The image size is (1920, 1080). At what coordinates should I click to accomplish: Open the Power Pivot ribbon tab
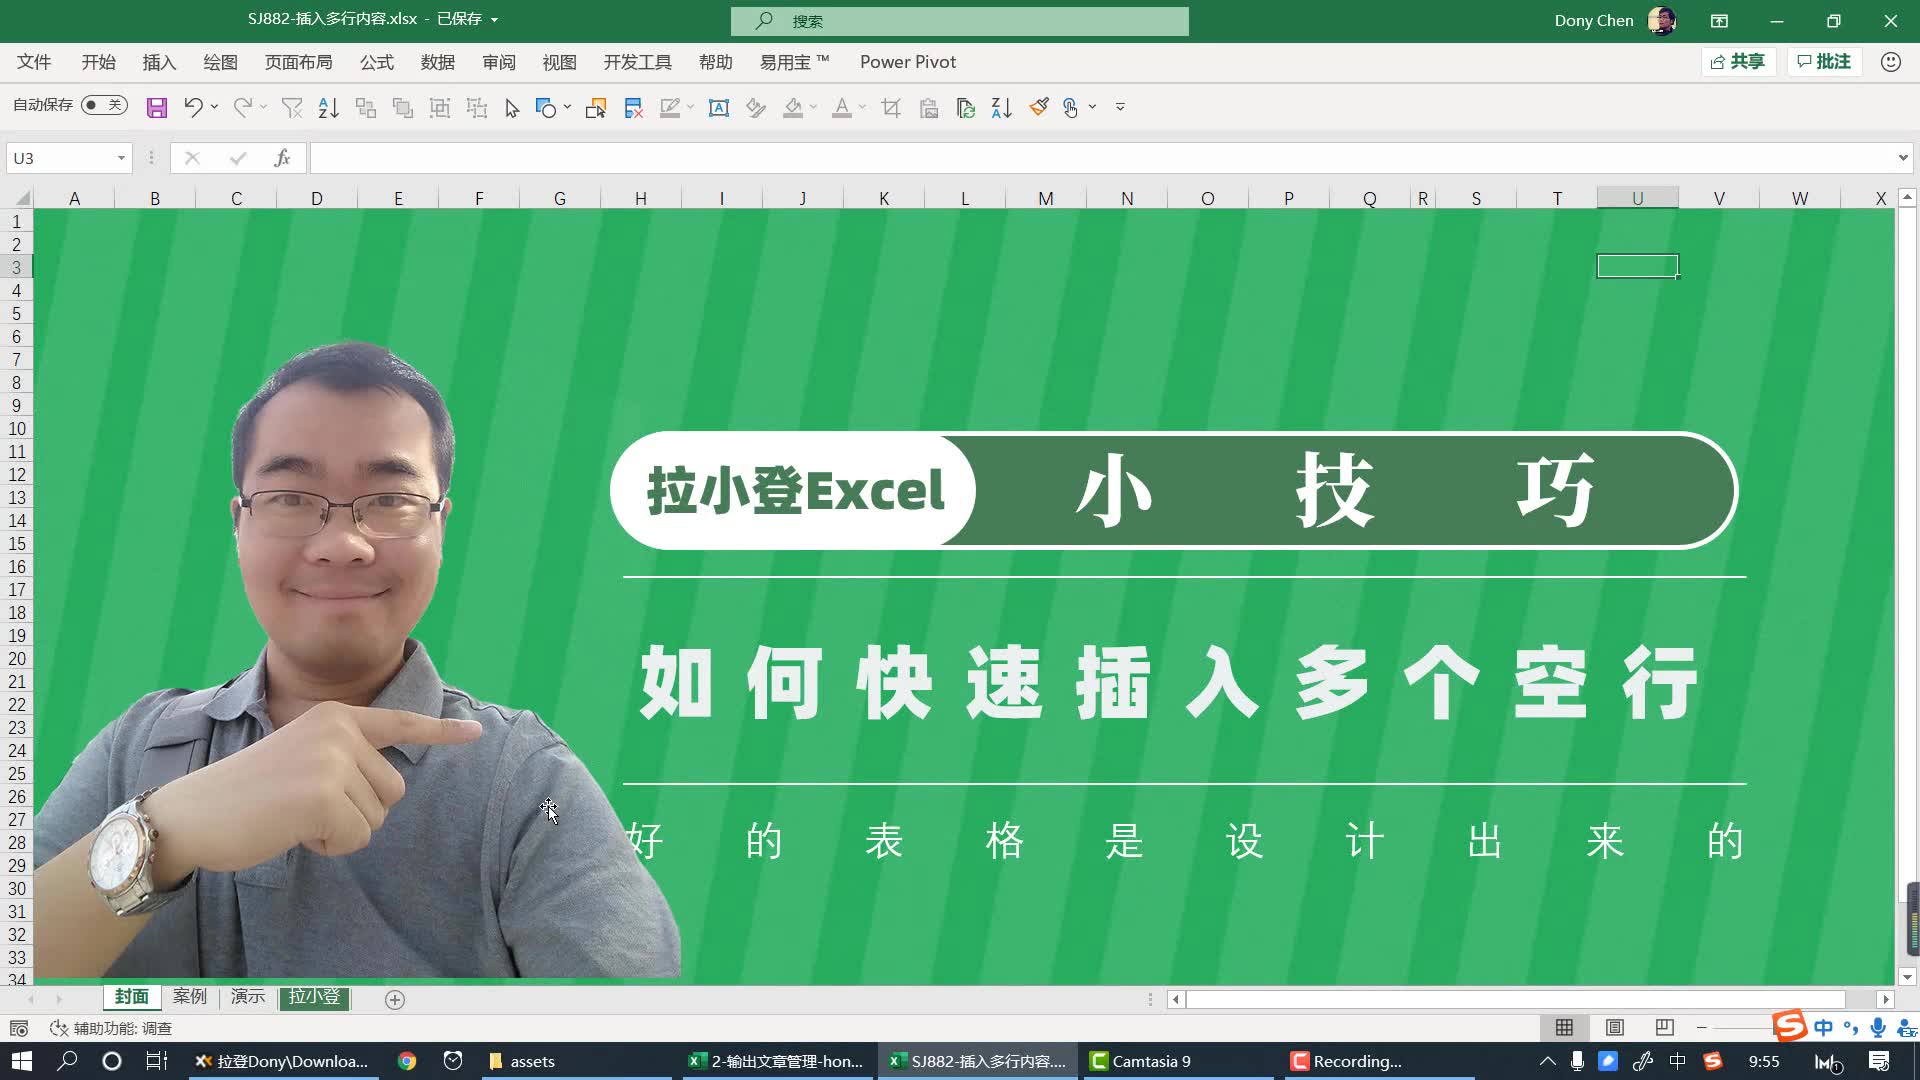pyautogui.click(x=908, y=62)
